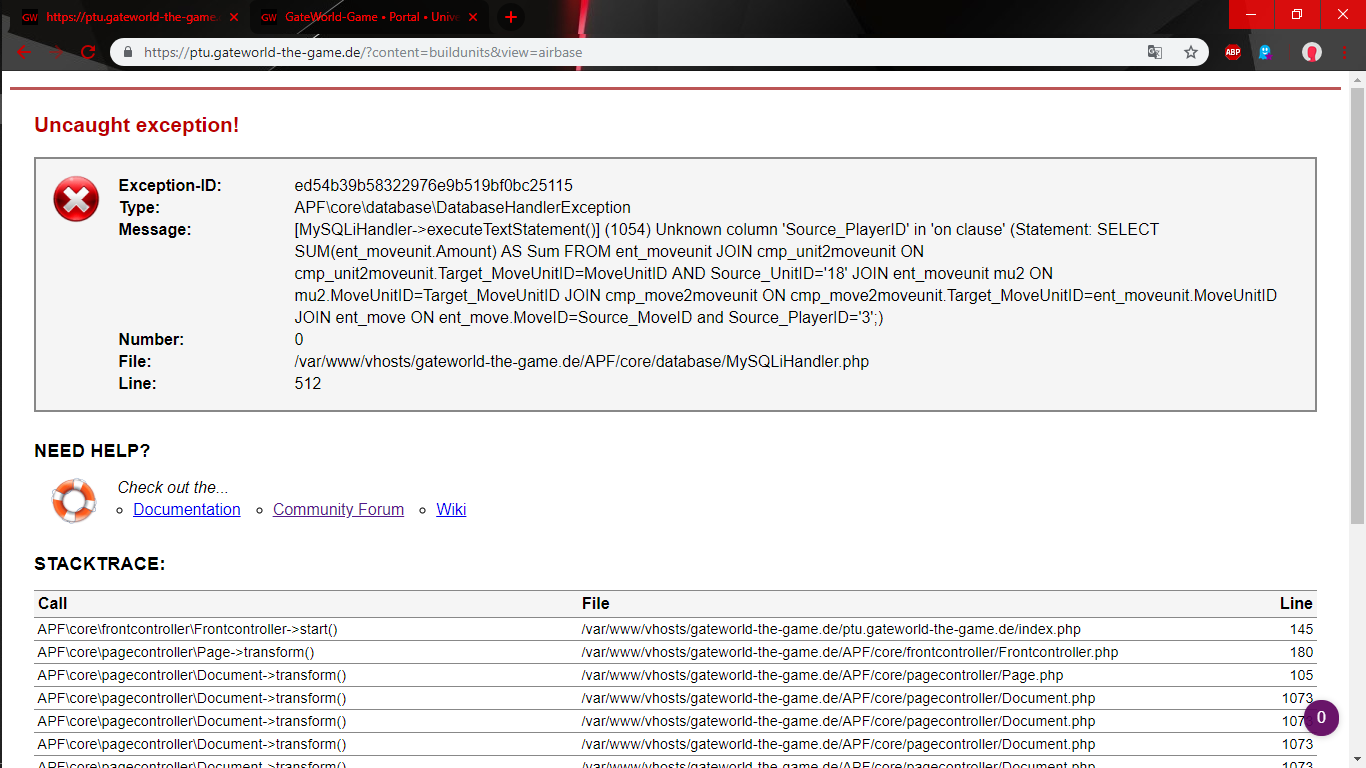Click the lifebuoy help icon

[73, 500]
